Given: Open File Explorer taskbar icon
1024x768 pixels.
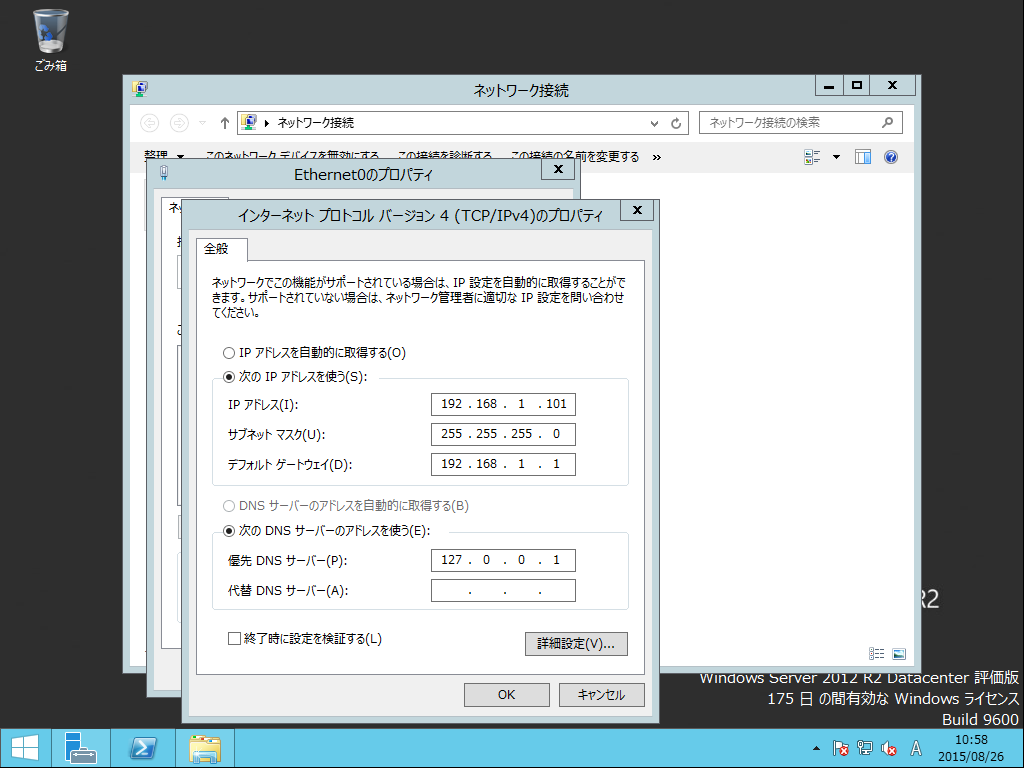Looking at the screenshot, I should [204, 748].
